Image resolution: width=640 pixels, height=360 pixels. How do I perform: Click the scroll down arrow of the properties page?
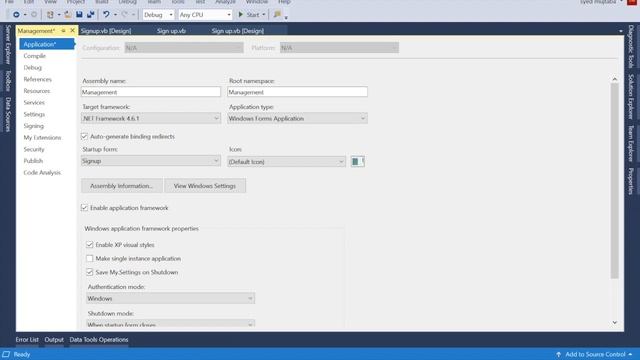615,322
